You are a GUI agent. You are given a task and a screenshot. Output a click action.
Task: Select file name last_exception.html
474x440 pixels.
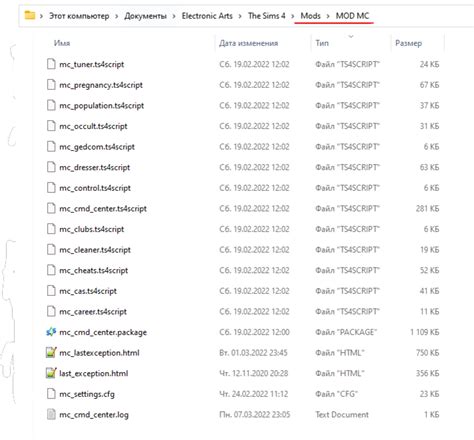[x=94, y=374]
